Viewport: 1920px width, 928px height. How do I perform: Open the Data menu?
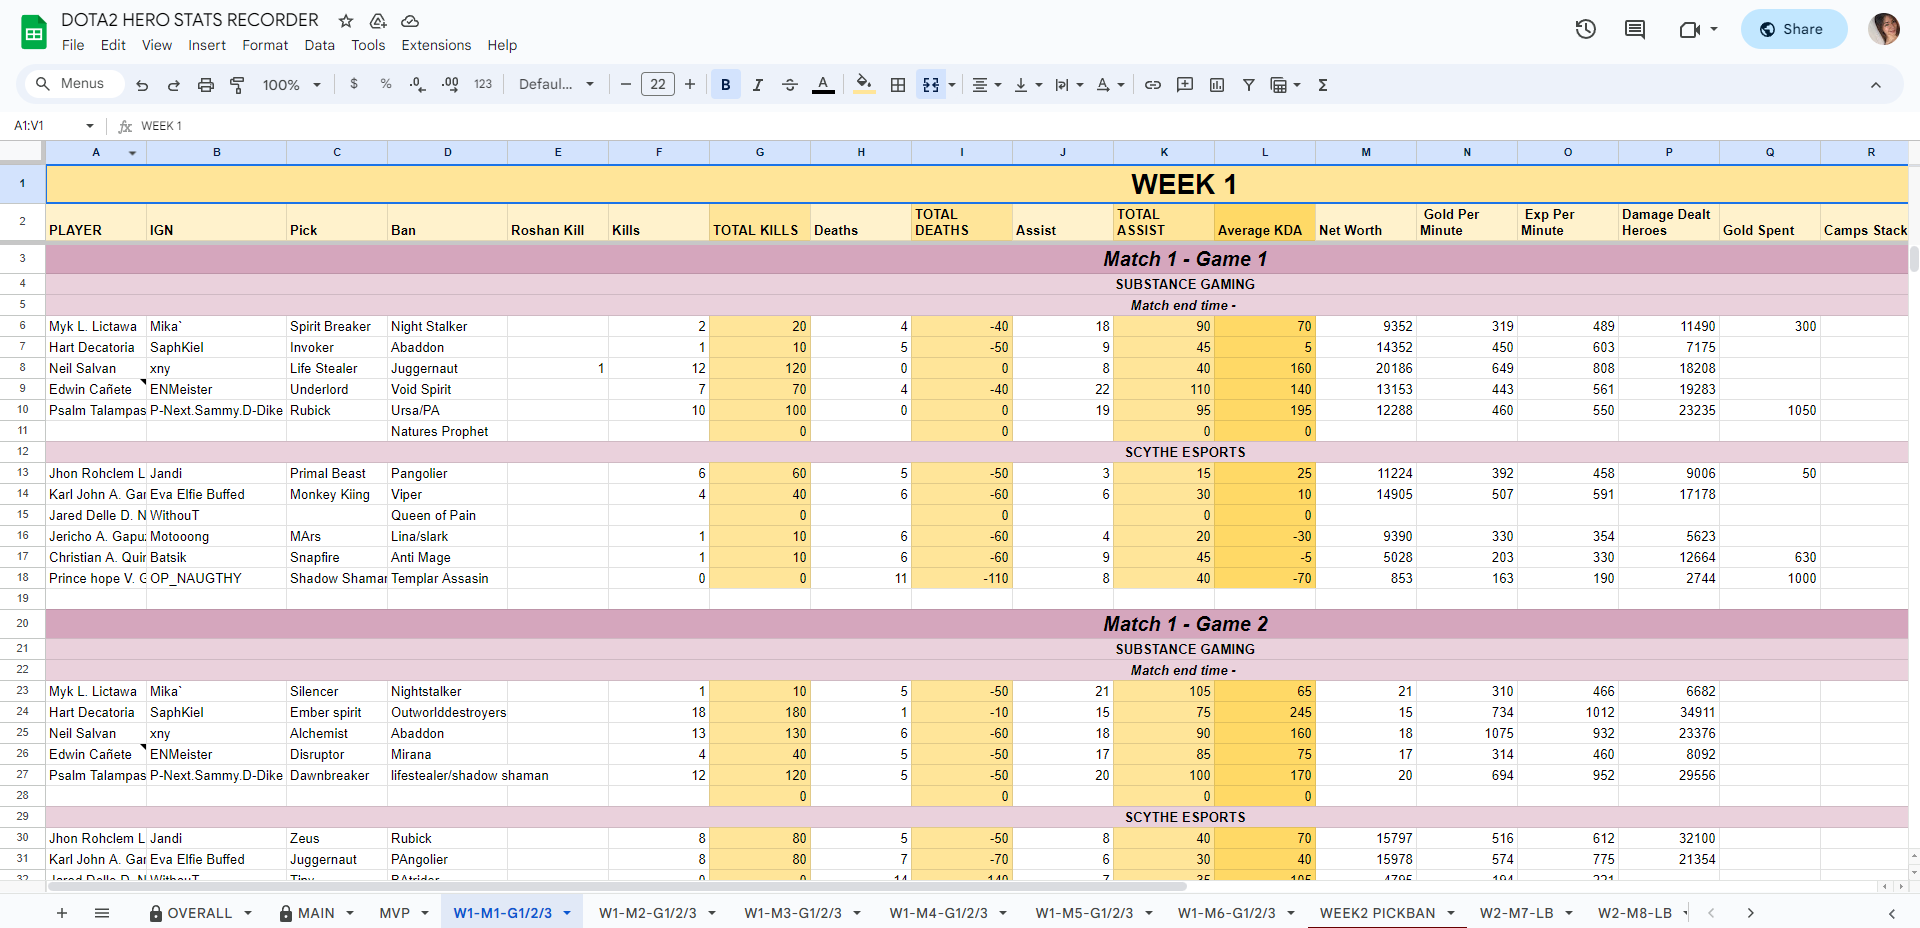(320, 45)
